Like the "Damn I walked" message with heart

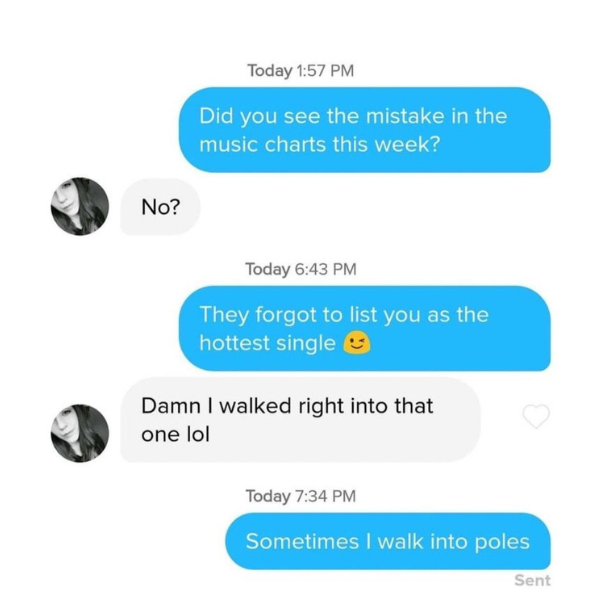(536, 416)
